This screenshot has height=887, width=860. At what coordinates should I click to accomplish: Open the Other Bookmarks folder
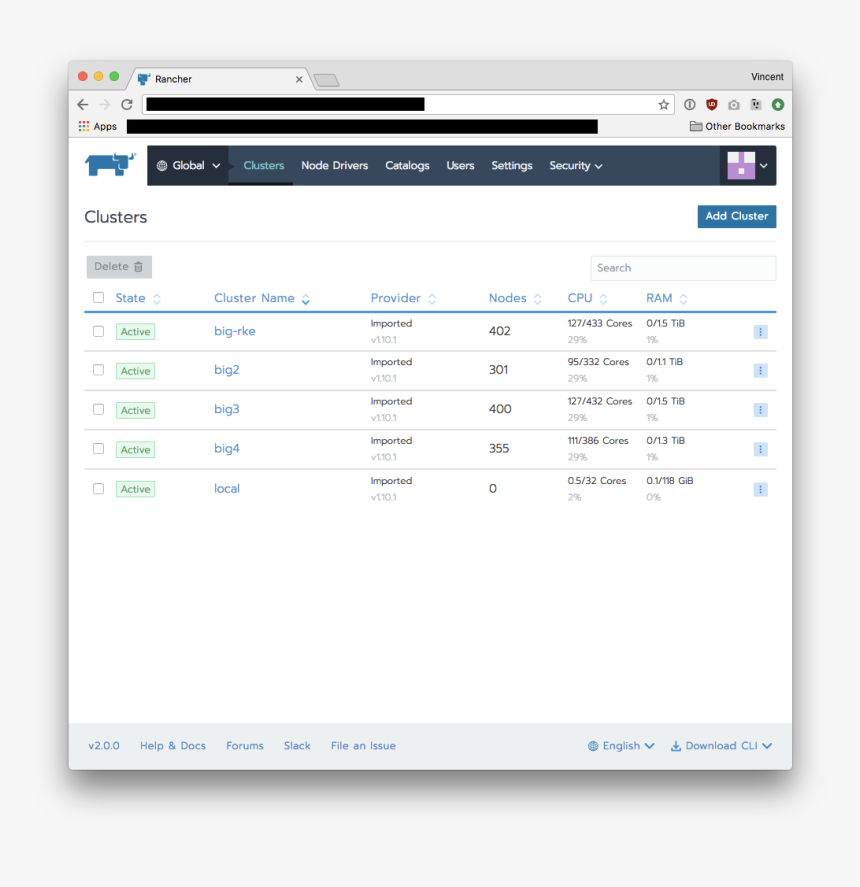pyautogui.click(x=737, y=127)
